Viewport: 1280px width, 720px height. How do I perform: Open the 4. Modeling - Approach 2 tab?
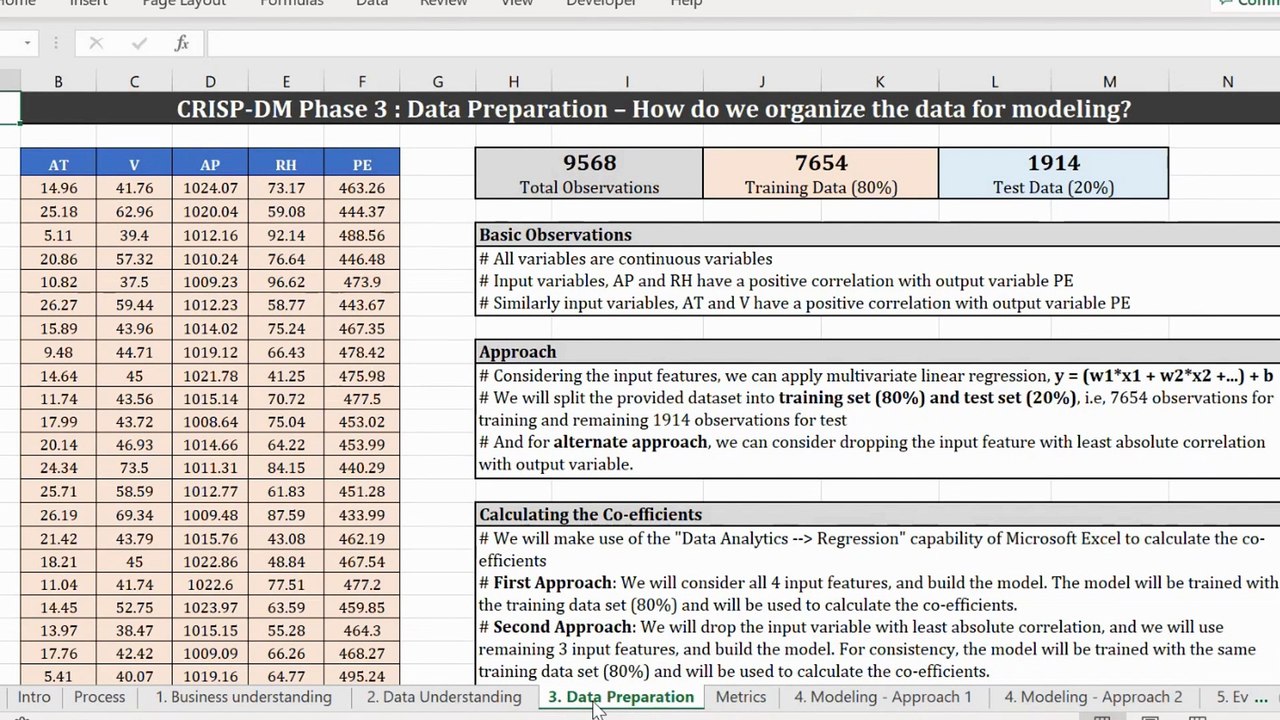point(1093,697)
